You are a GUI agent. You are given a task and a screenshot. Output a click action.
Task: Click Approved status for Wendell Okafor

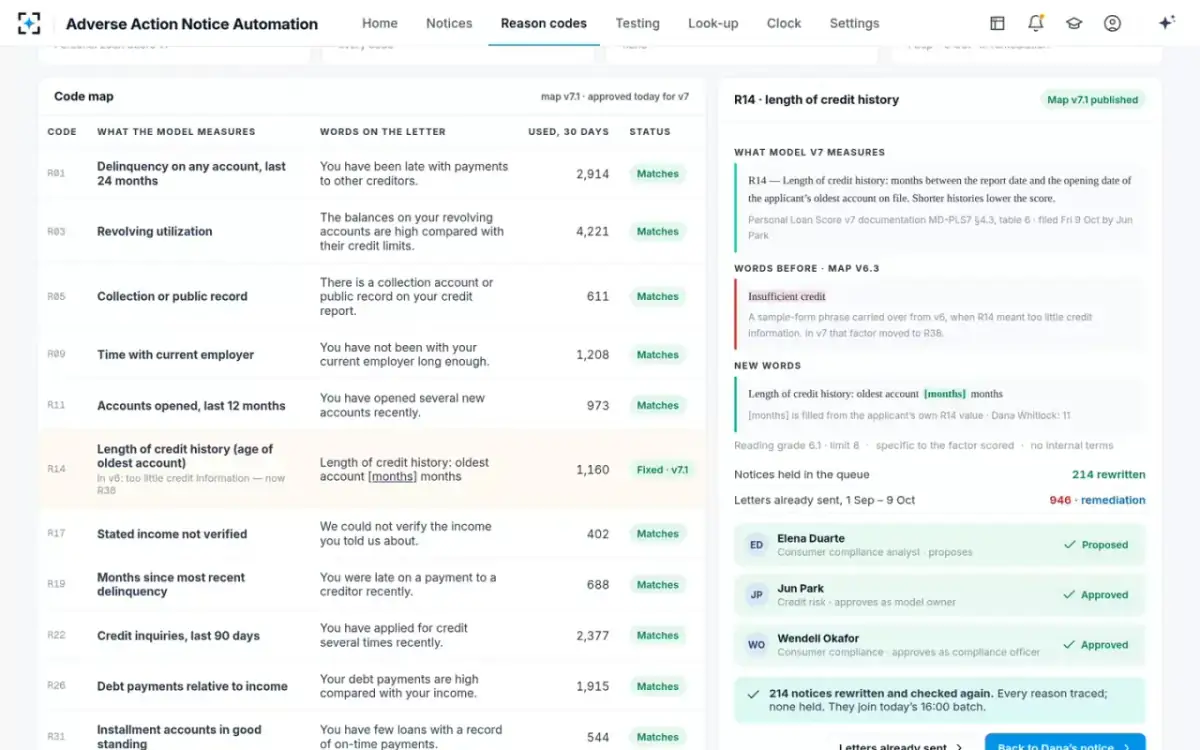pos(1096,645)
